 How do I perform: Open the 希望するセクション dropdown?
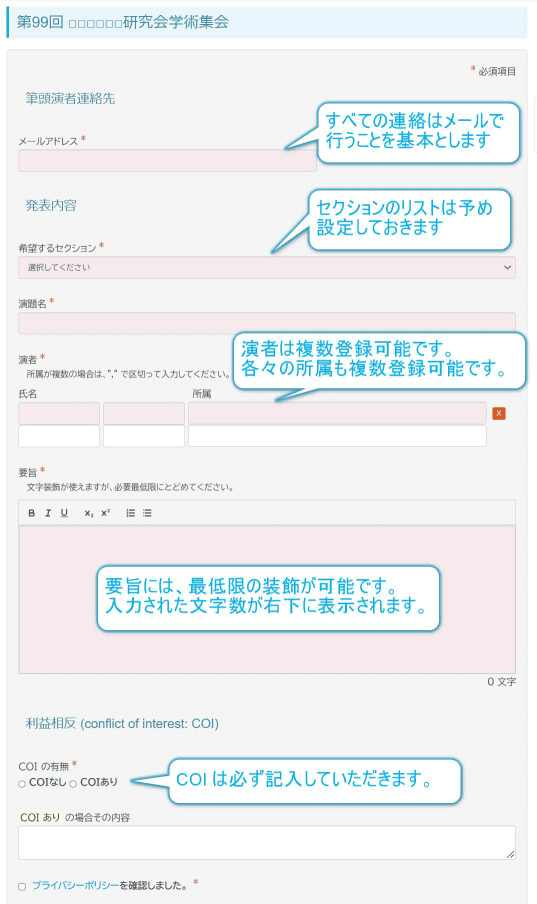tap(267, 268)
